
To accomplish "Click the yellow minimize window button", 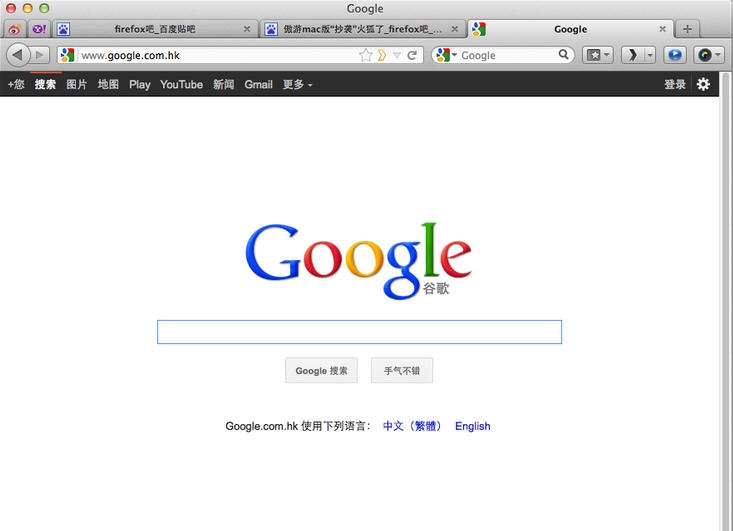I will tap(28, 8).
